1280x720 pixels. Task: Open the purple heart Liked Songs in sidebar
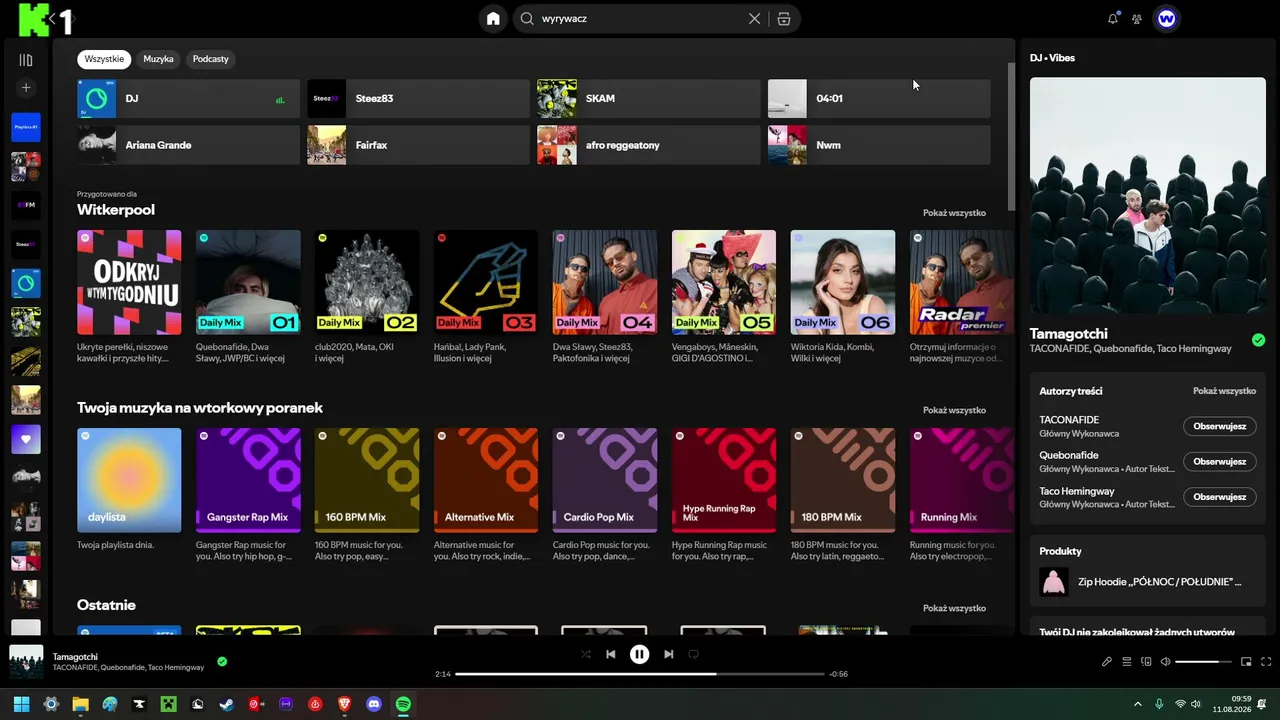click(26, 439)
